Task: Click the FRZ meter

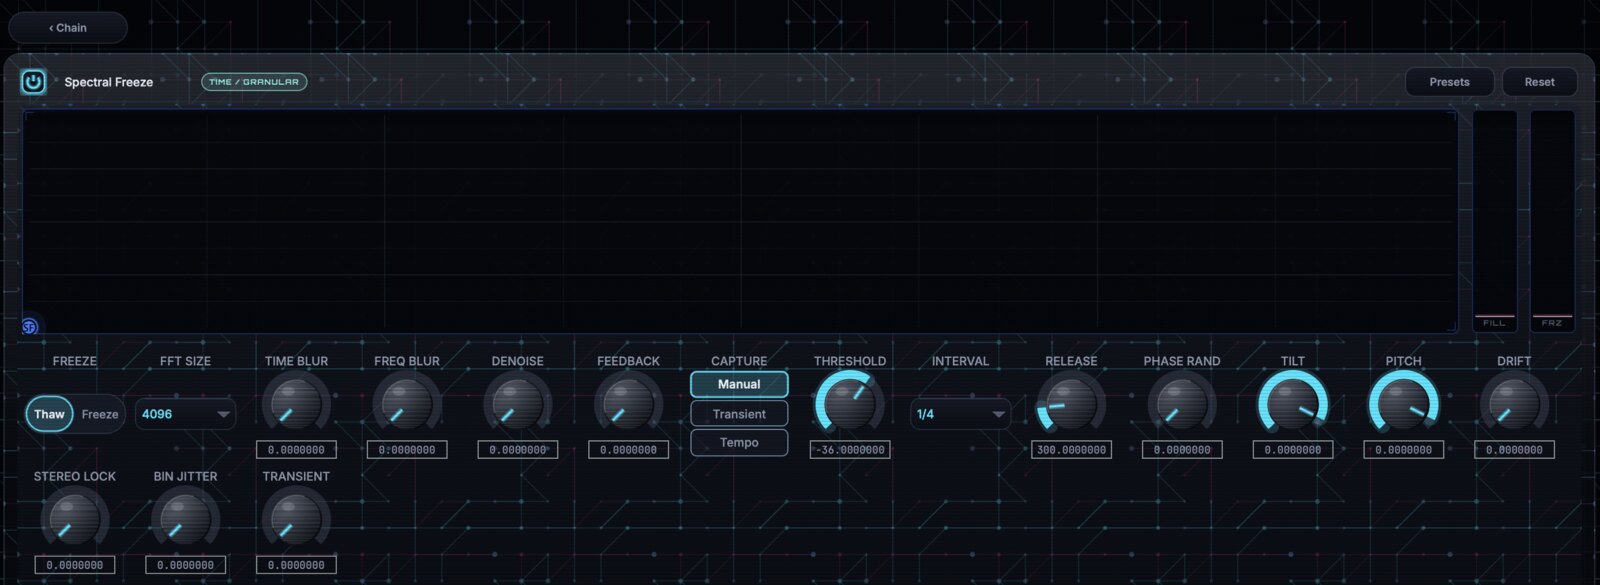Action: point(1552,220)
